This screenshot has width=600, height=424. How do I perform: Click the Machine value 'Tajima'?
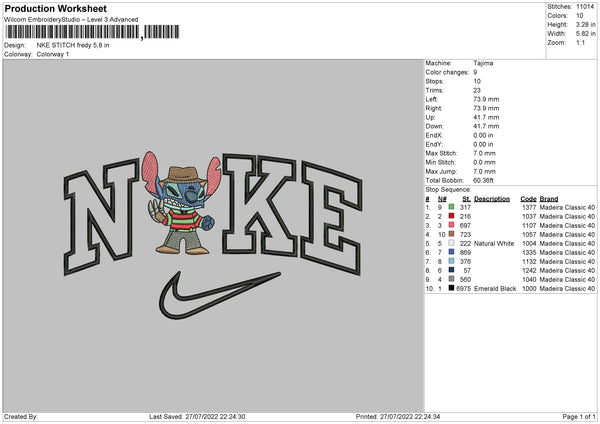point(483,63)
